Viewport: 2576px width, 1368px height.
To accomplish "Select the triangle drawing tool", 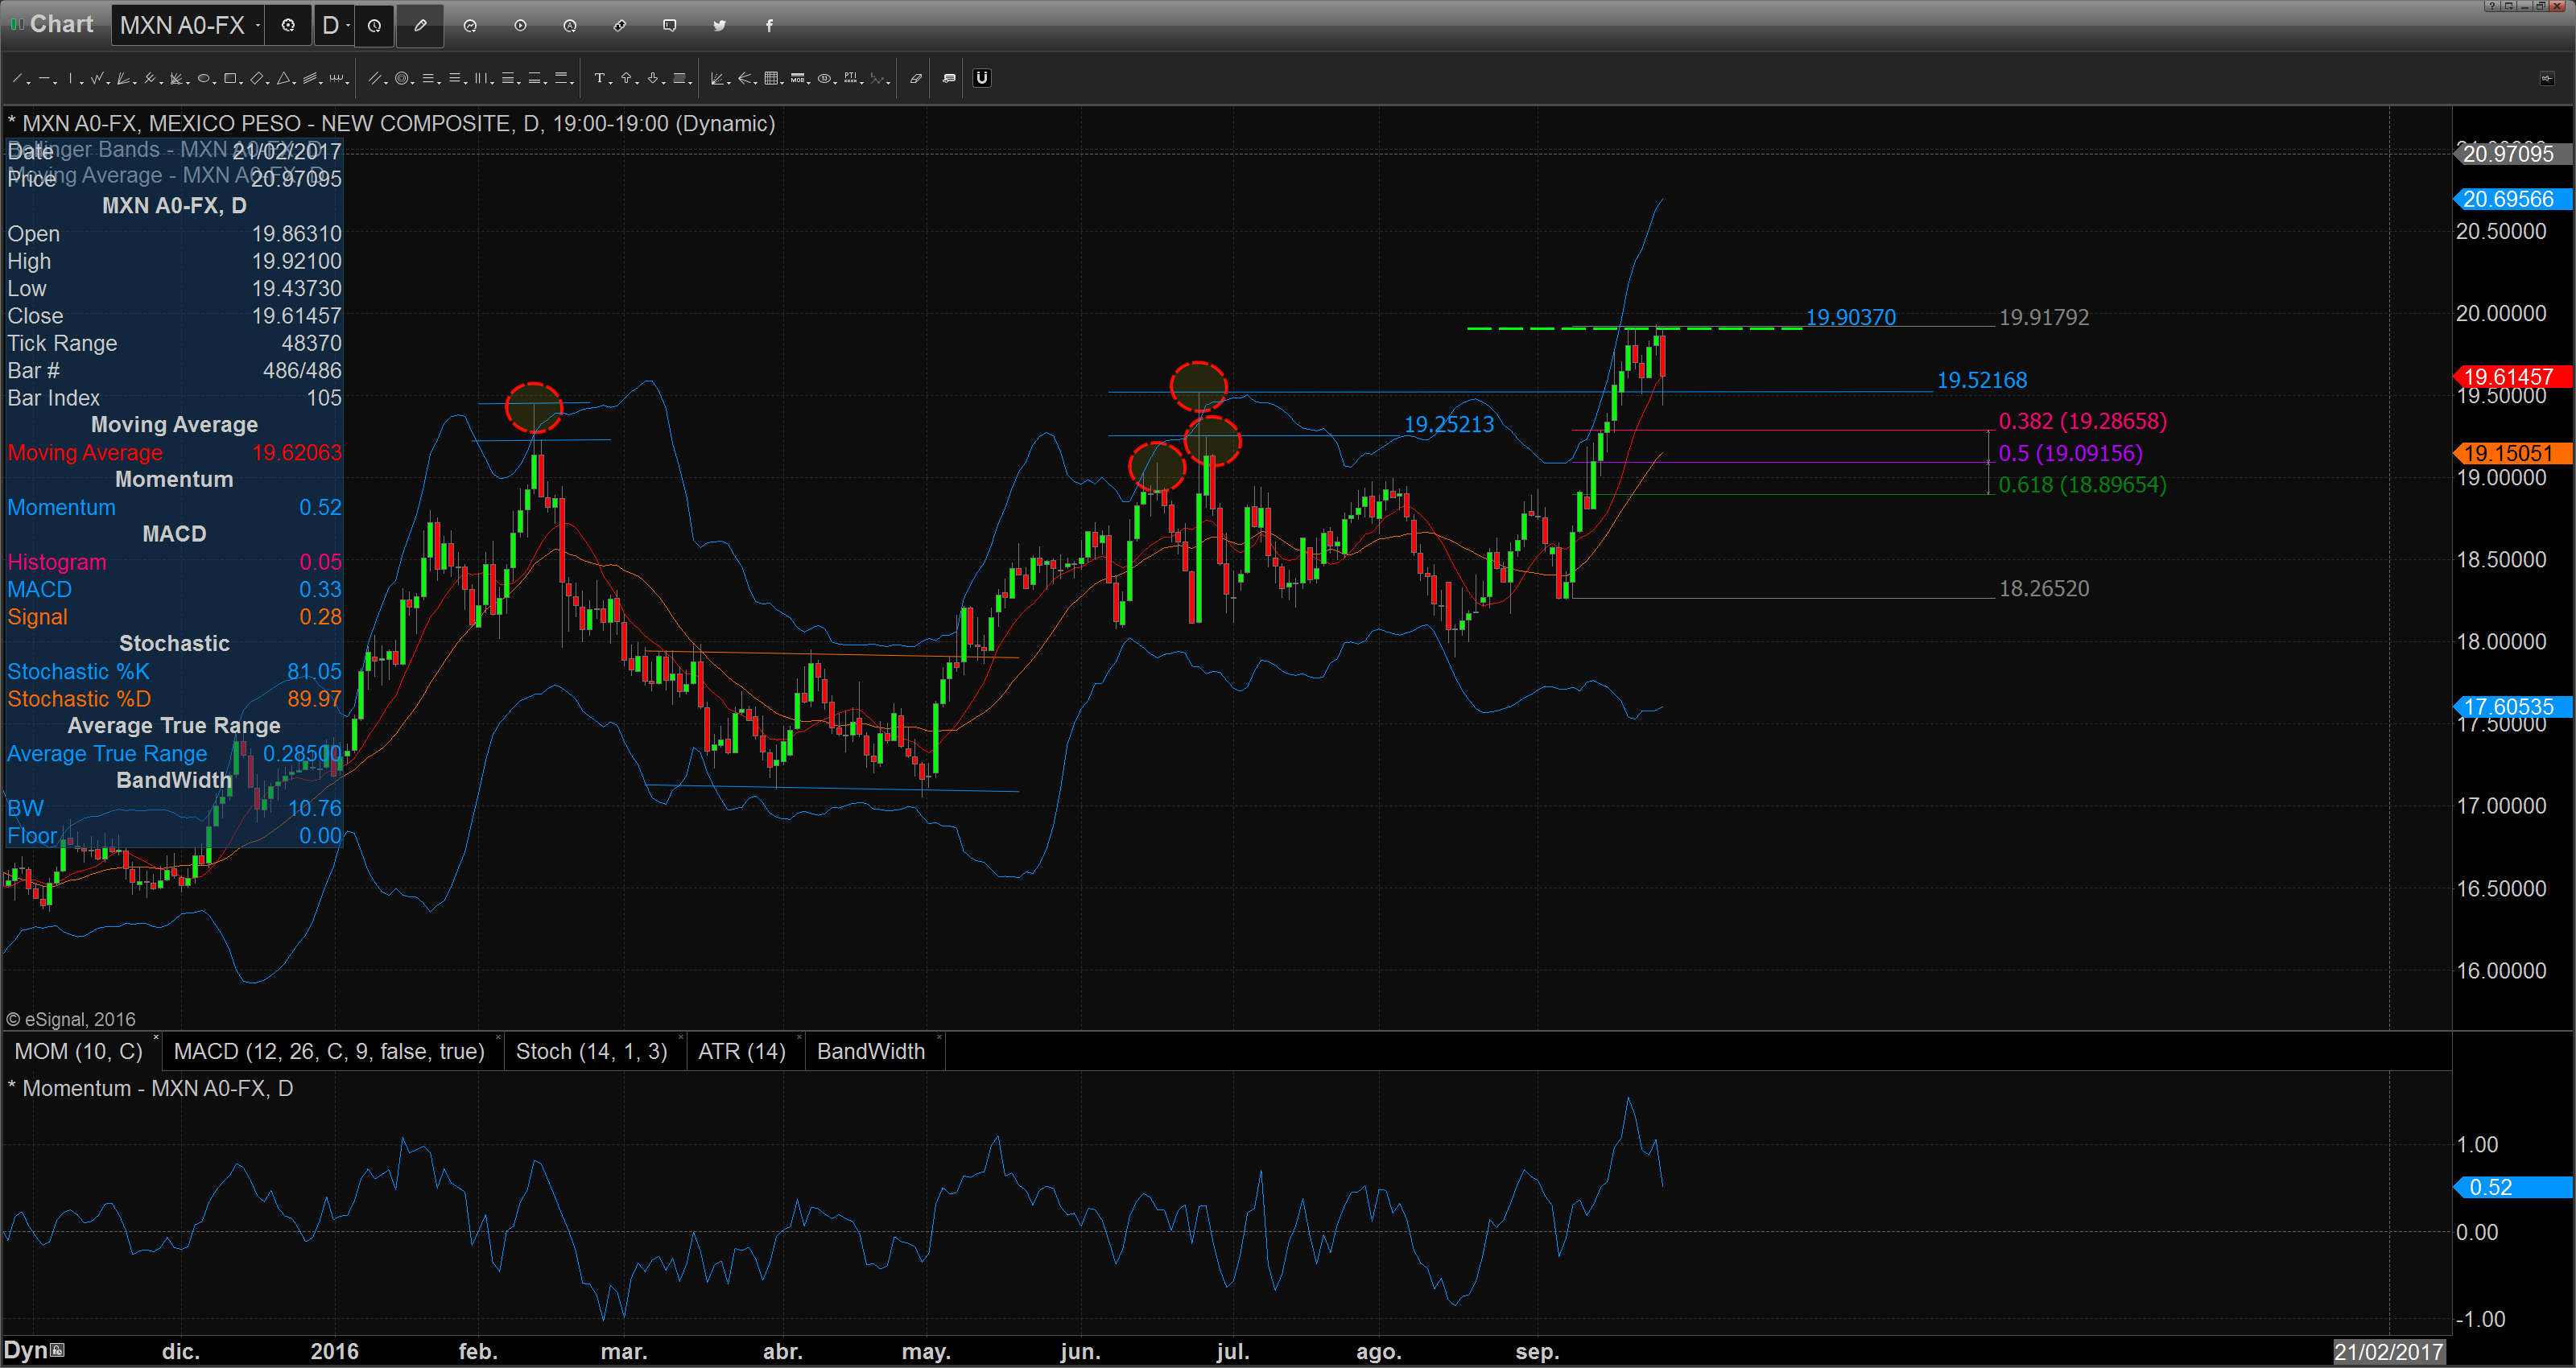I will [283, 78].
